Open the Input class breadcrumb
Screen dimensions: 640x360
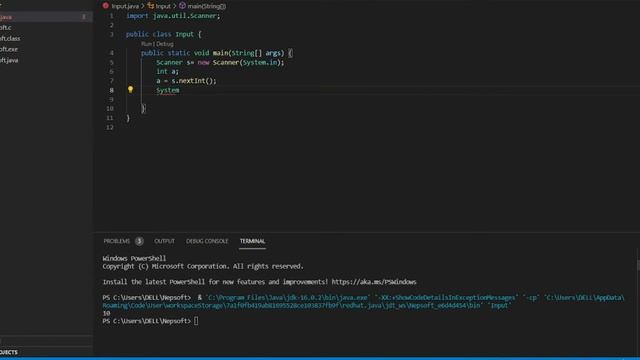(x=159, y=6)
